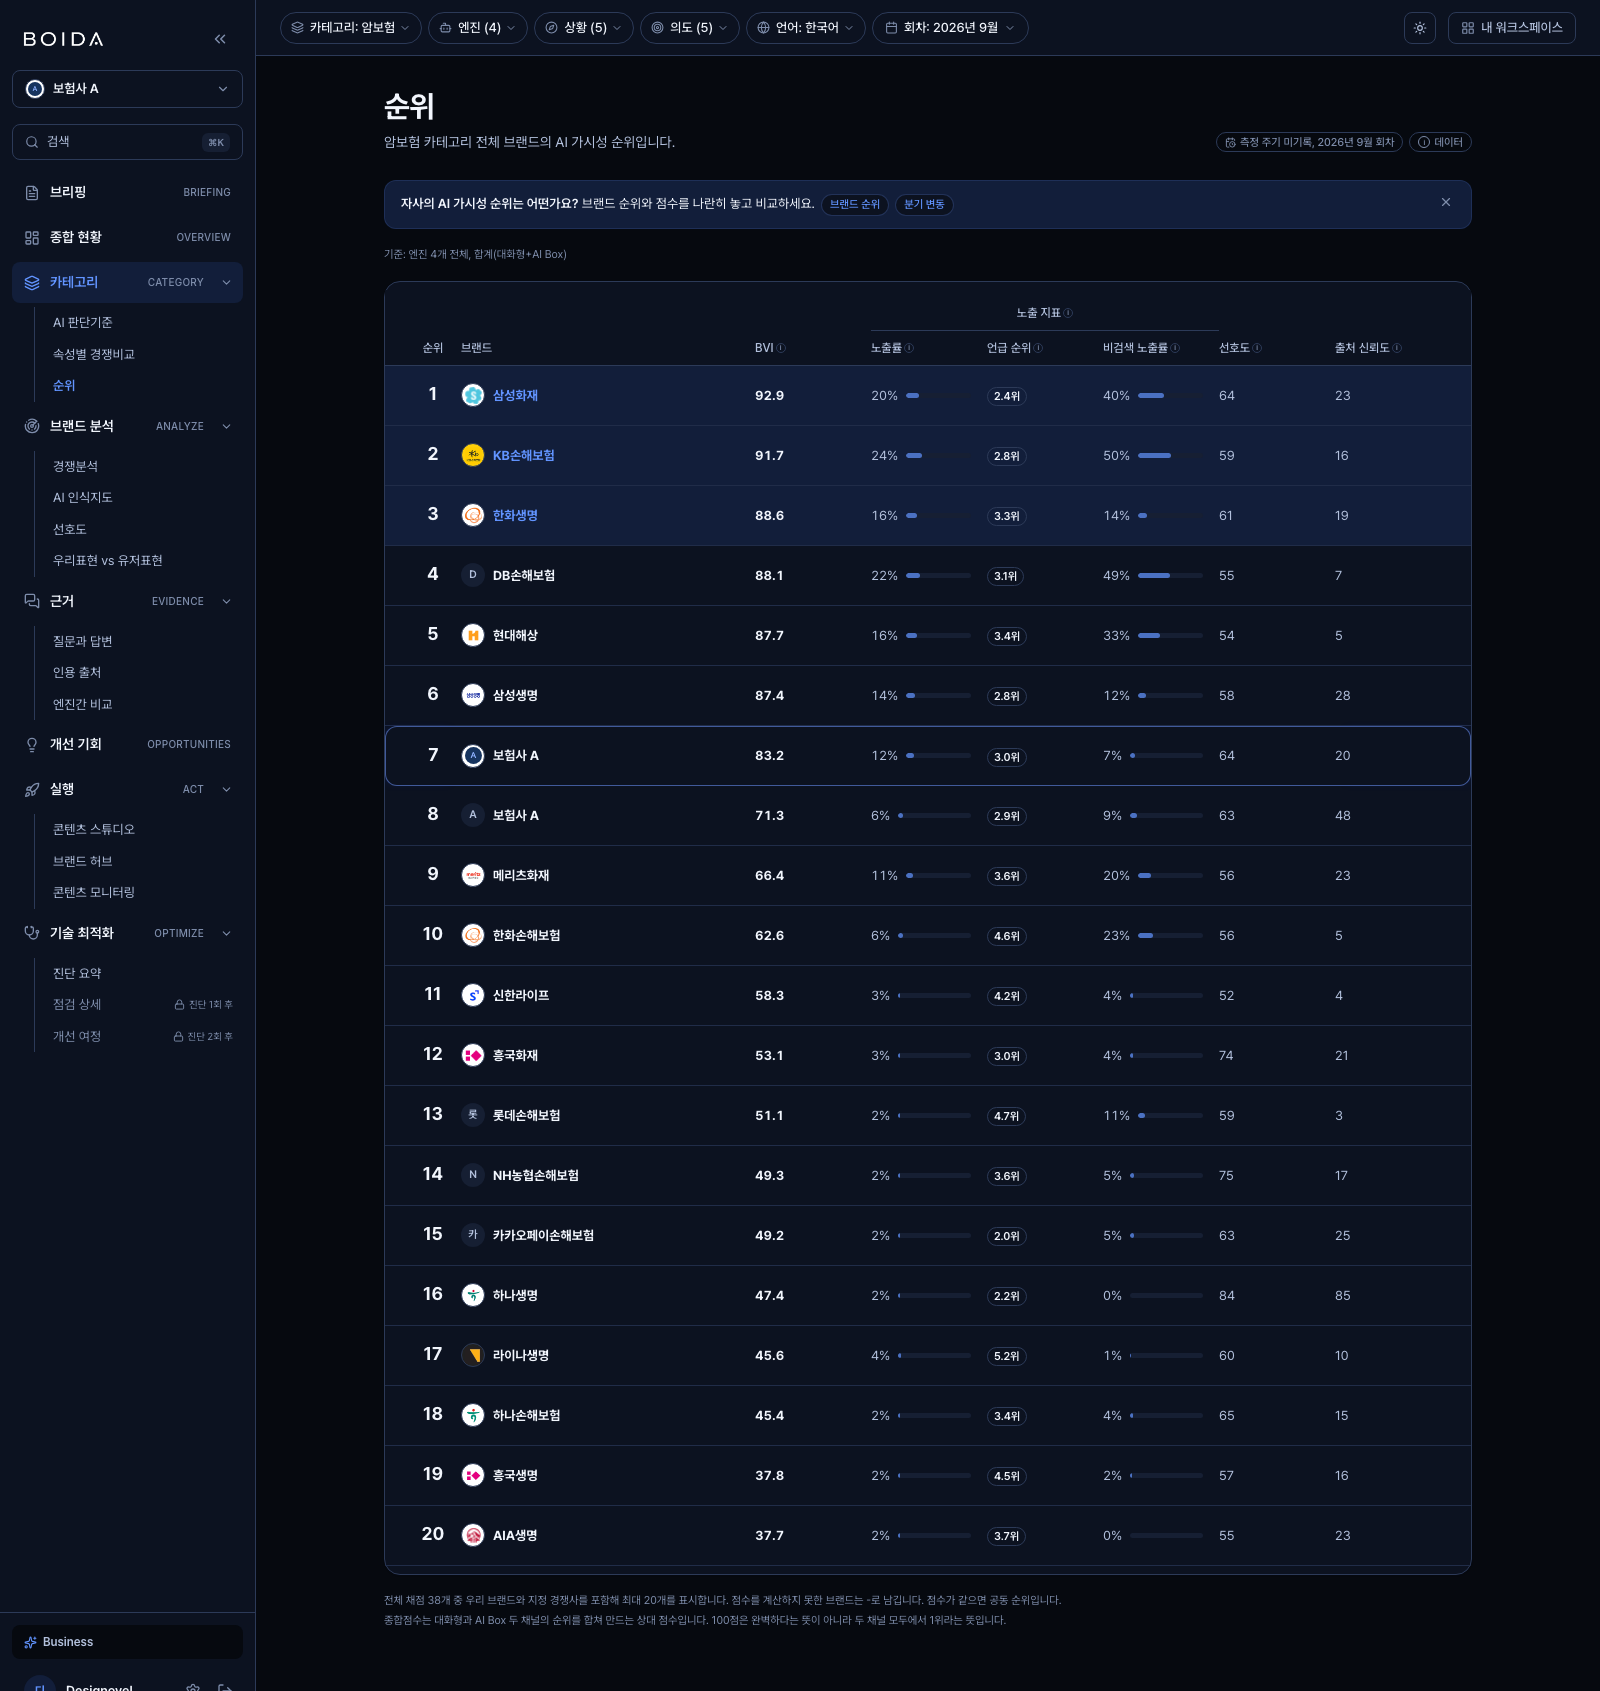Focus the 검색 search field
The height and width of the screenshot is (1691, 1600).
[127, 142]
